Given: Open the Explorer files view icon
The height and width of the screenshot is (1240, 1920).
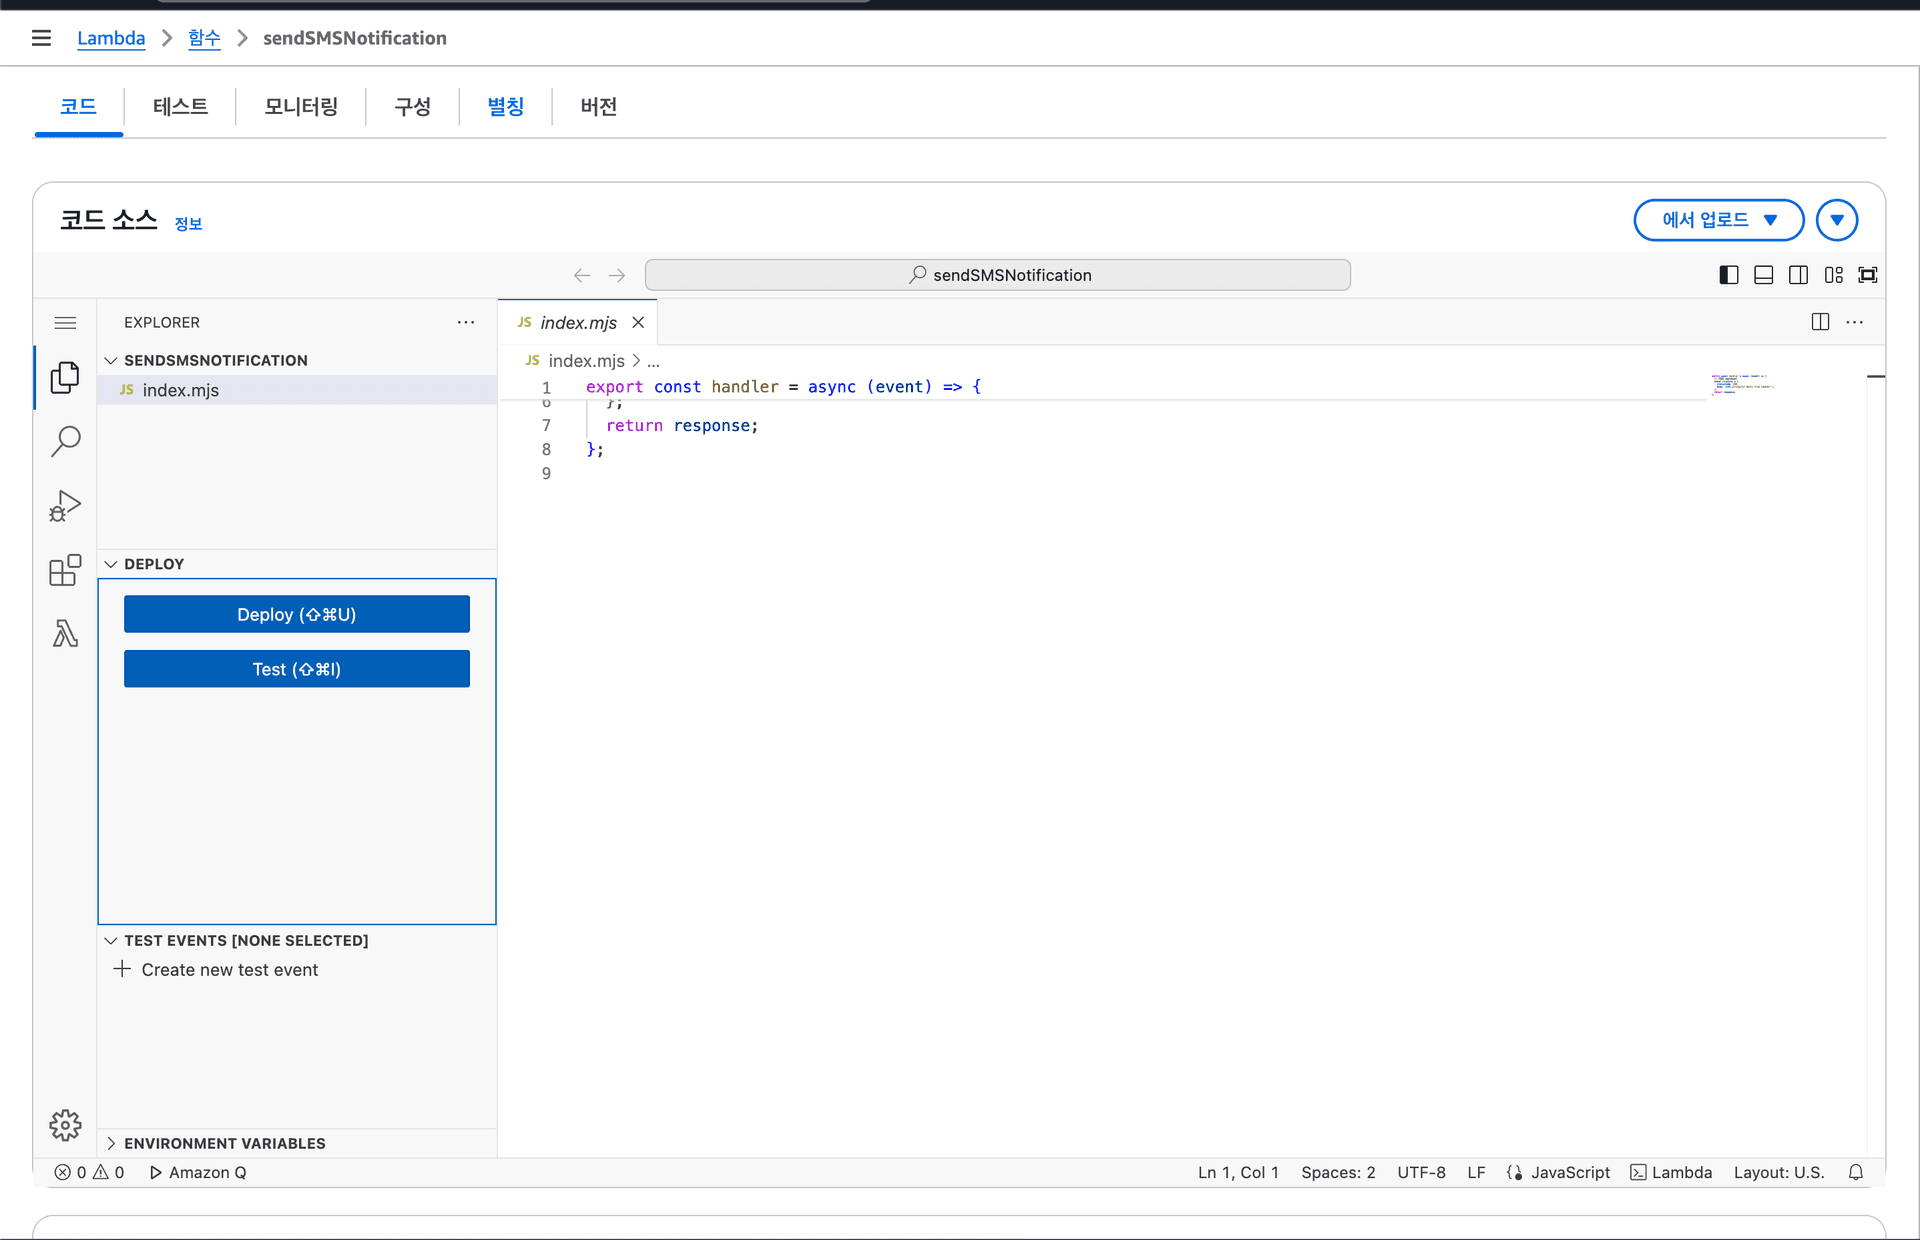Looking at the screenshot, I should 65,377.
